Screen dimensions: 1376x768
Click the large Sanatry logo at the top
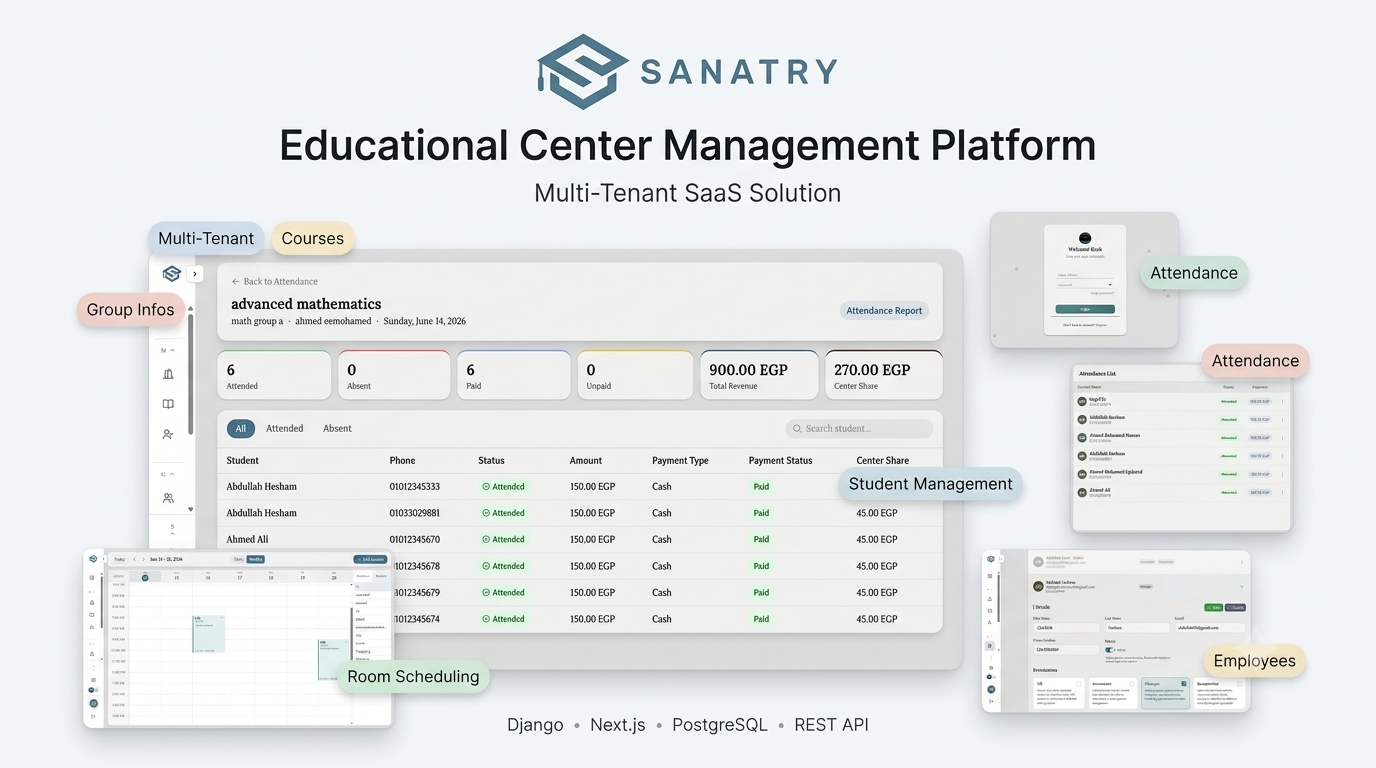(x=582, y=71)
